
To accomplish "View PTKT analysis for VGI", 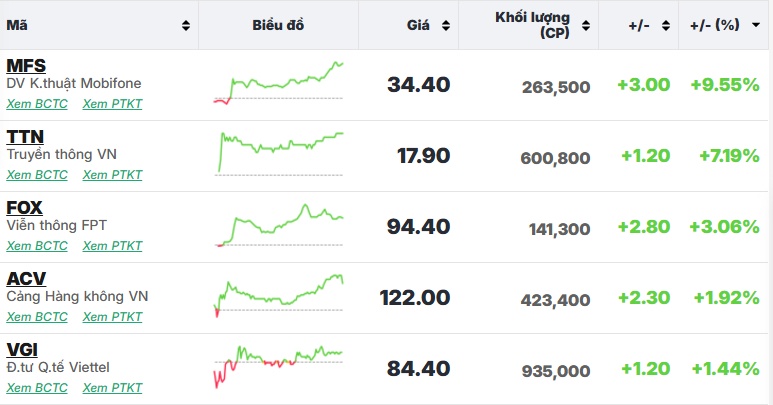I will 112,388.
